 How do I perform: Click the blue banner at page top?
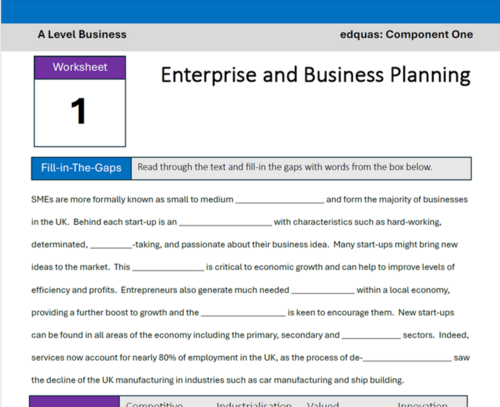250,12
